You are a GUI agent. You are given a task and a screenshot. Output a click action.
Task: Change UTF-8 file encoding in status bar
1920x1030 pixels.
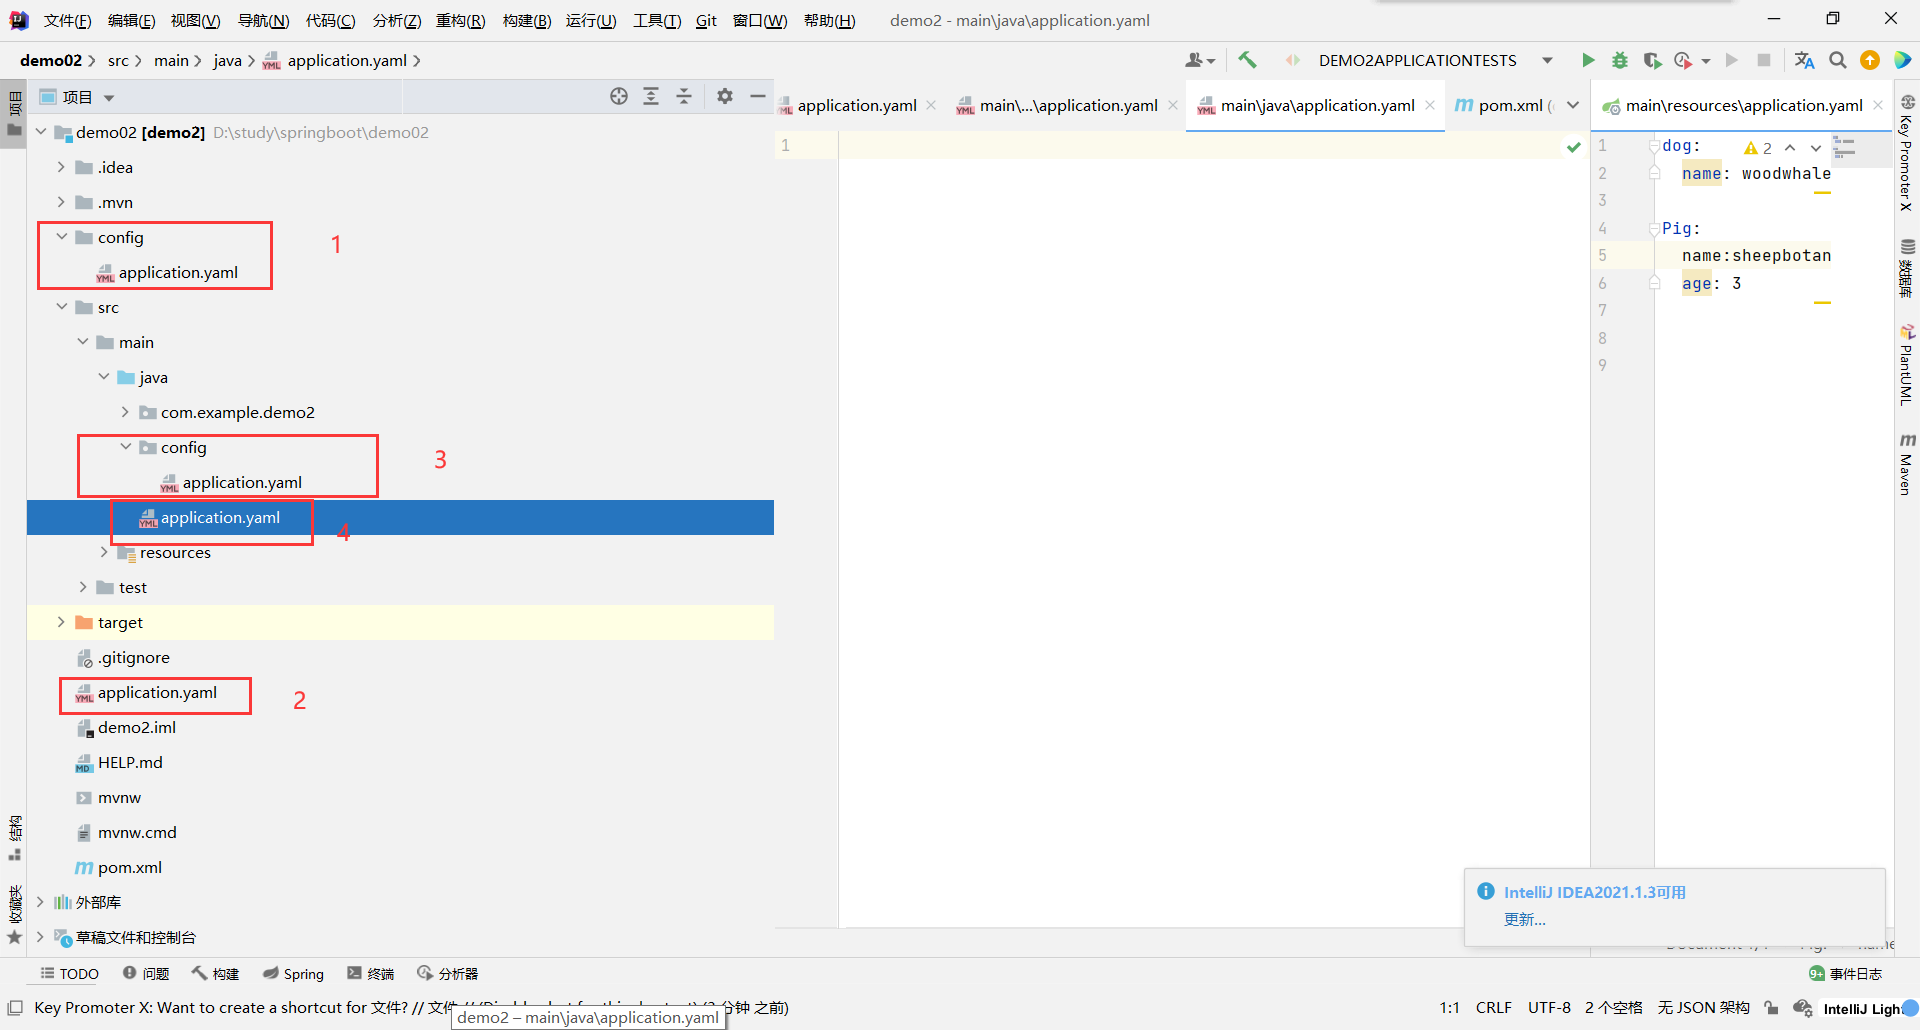pyautogui.click(x=1549, y=1008)
